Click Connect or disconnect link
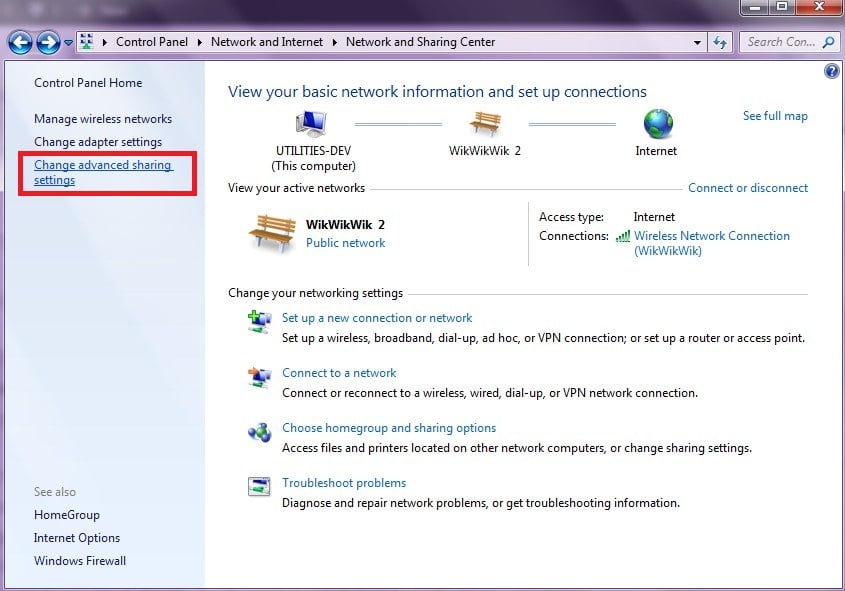845x591 pixels. [x=748, y=188]
